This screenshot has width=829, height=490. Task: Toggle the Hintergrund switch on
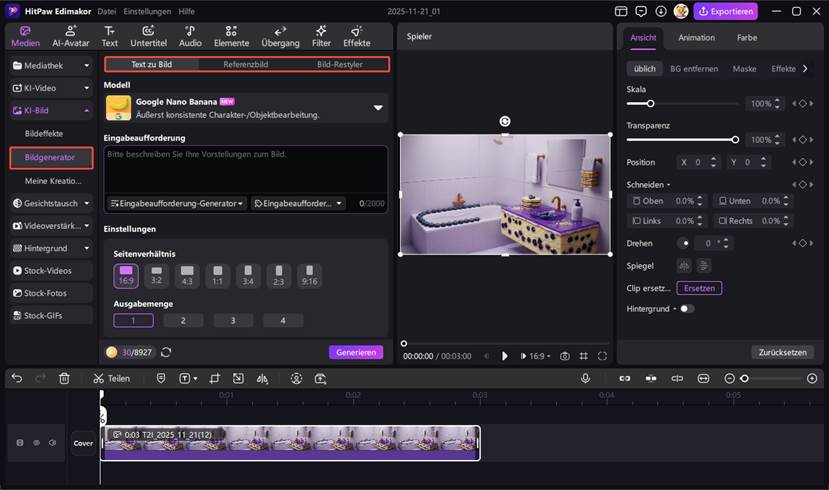tap(686, 309)
